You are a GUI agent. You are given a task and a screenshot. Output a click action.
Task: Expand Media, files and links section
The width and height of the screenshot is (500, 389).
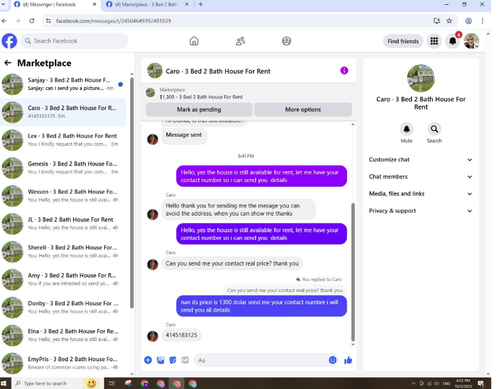tap(421, 194)
